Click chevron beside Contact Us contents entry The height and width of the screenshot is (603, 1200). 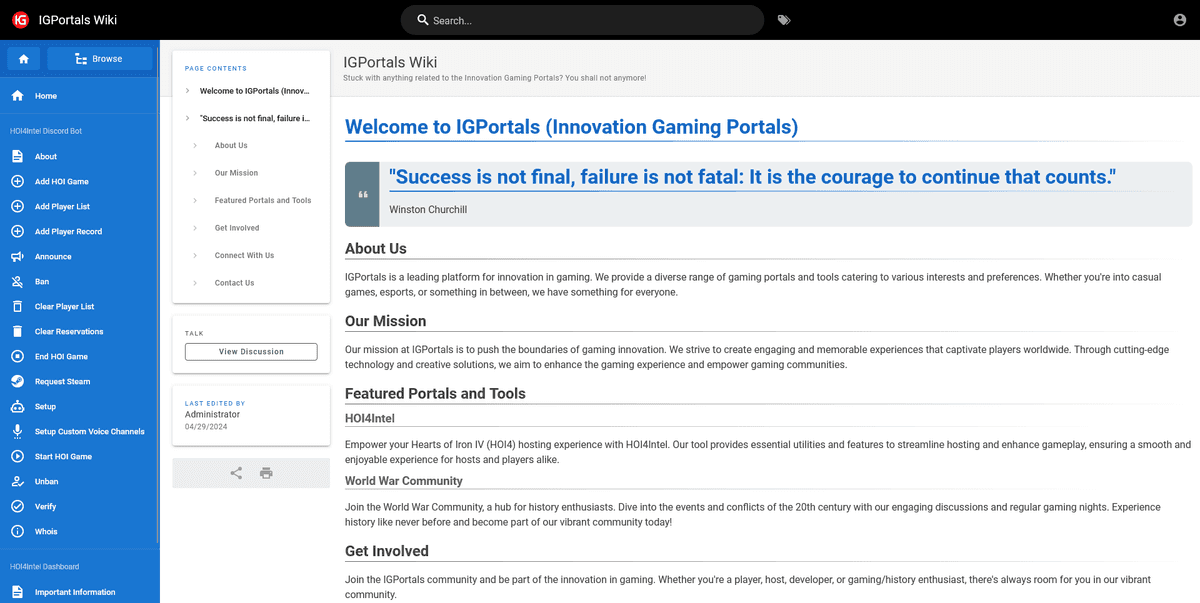point(195,283)
